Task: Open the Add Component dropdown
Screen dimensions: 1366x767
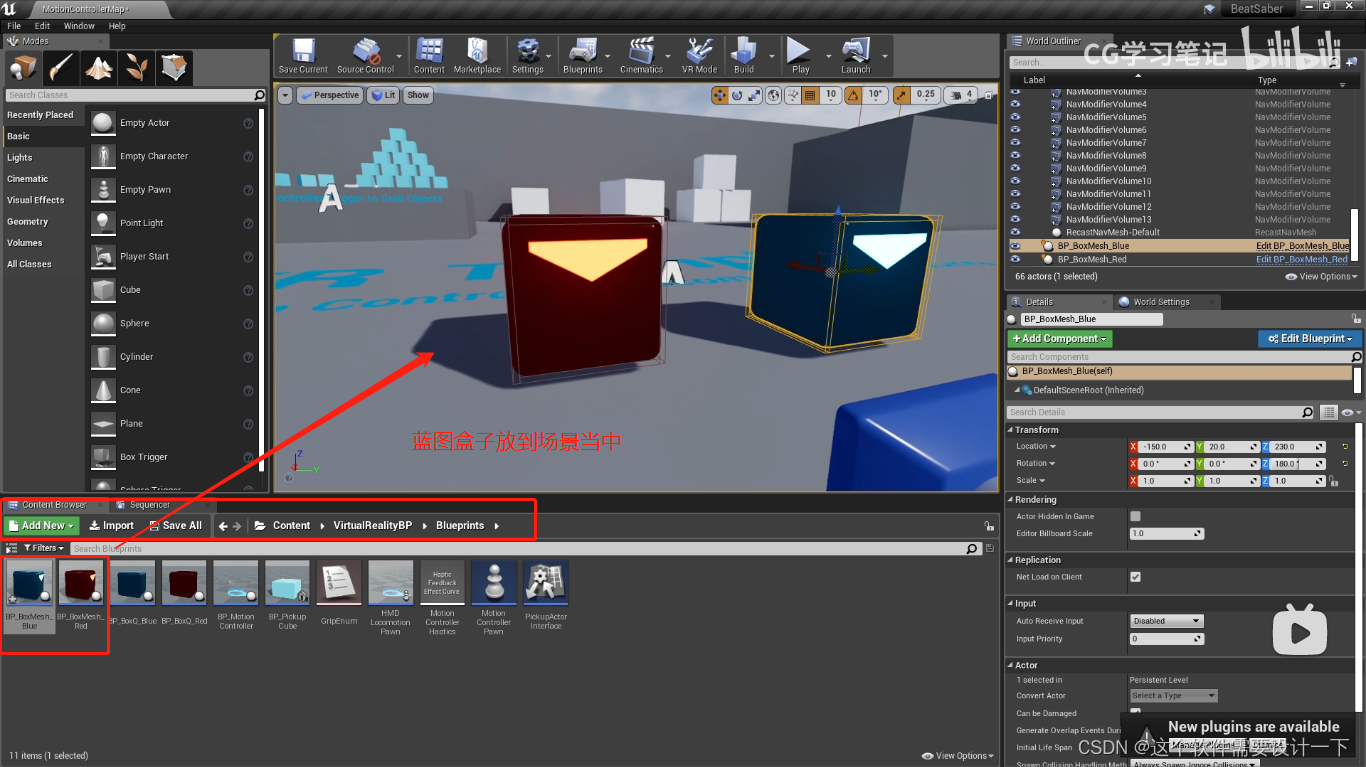Action: pos(1060,339)
